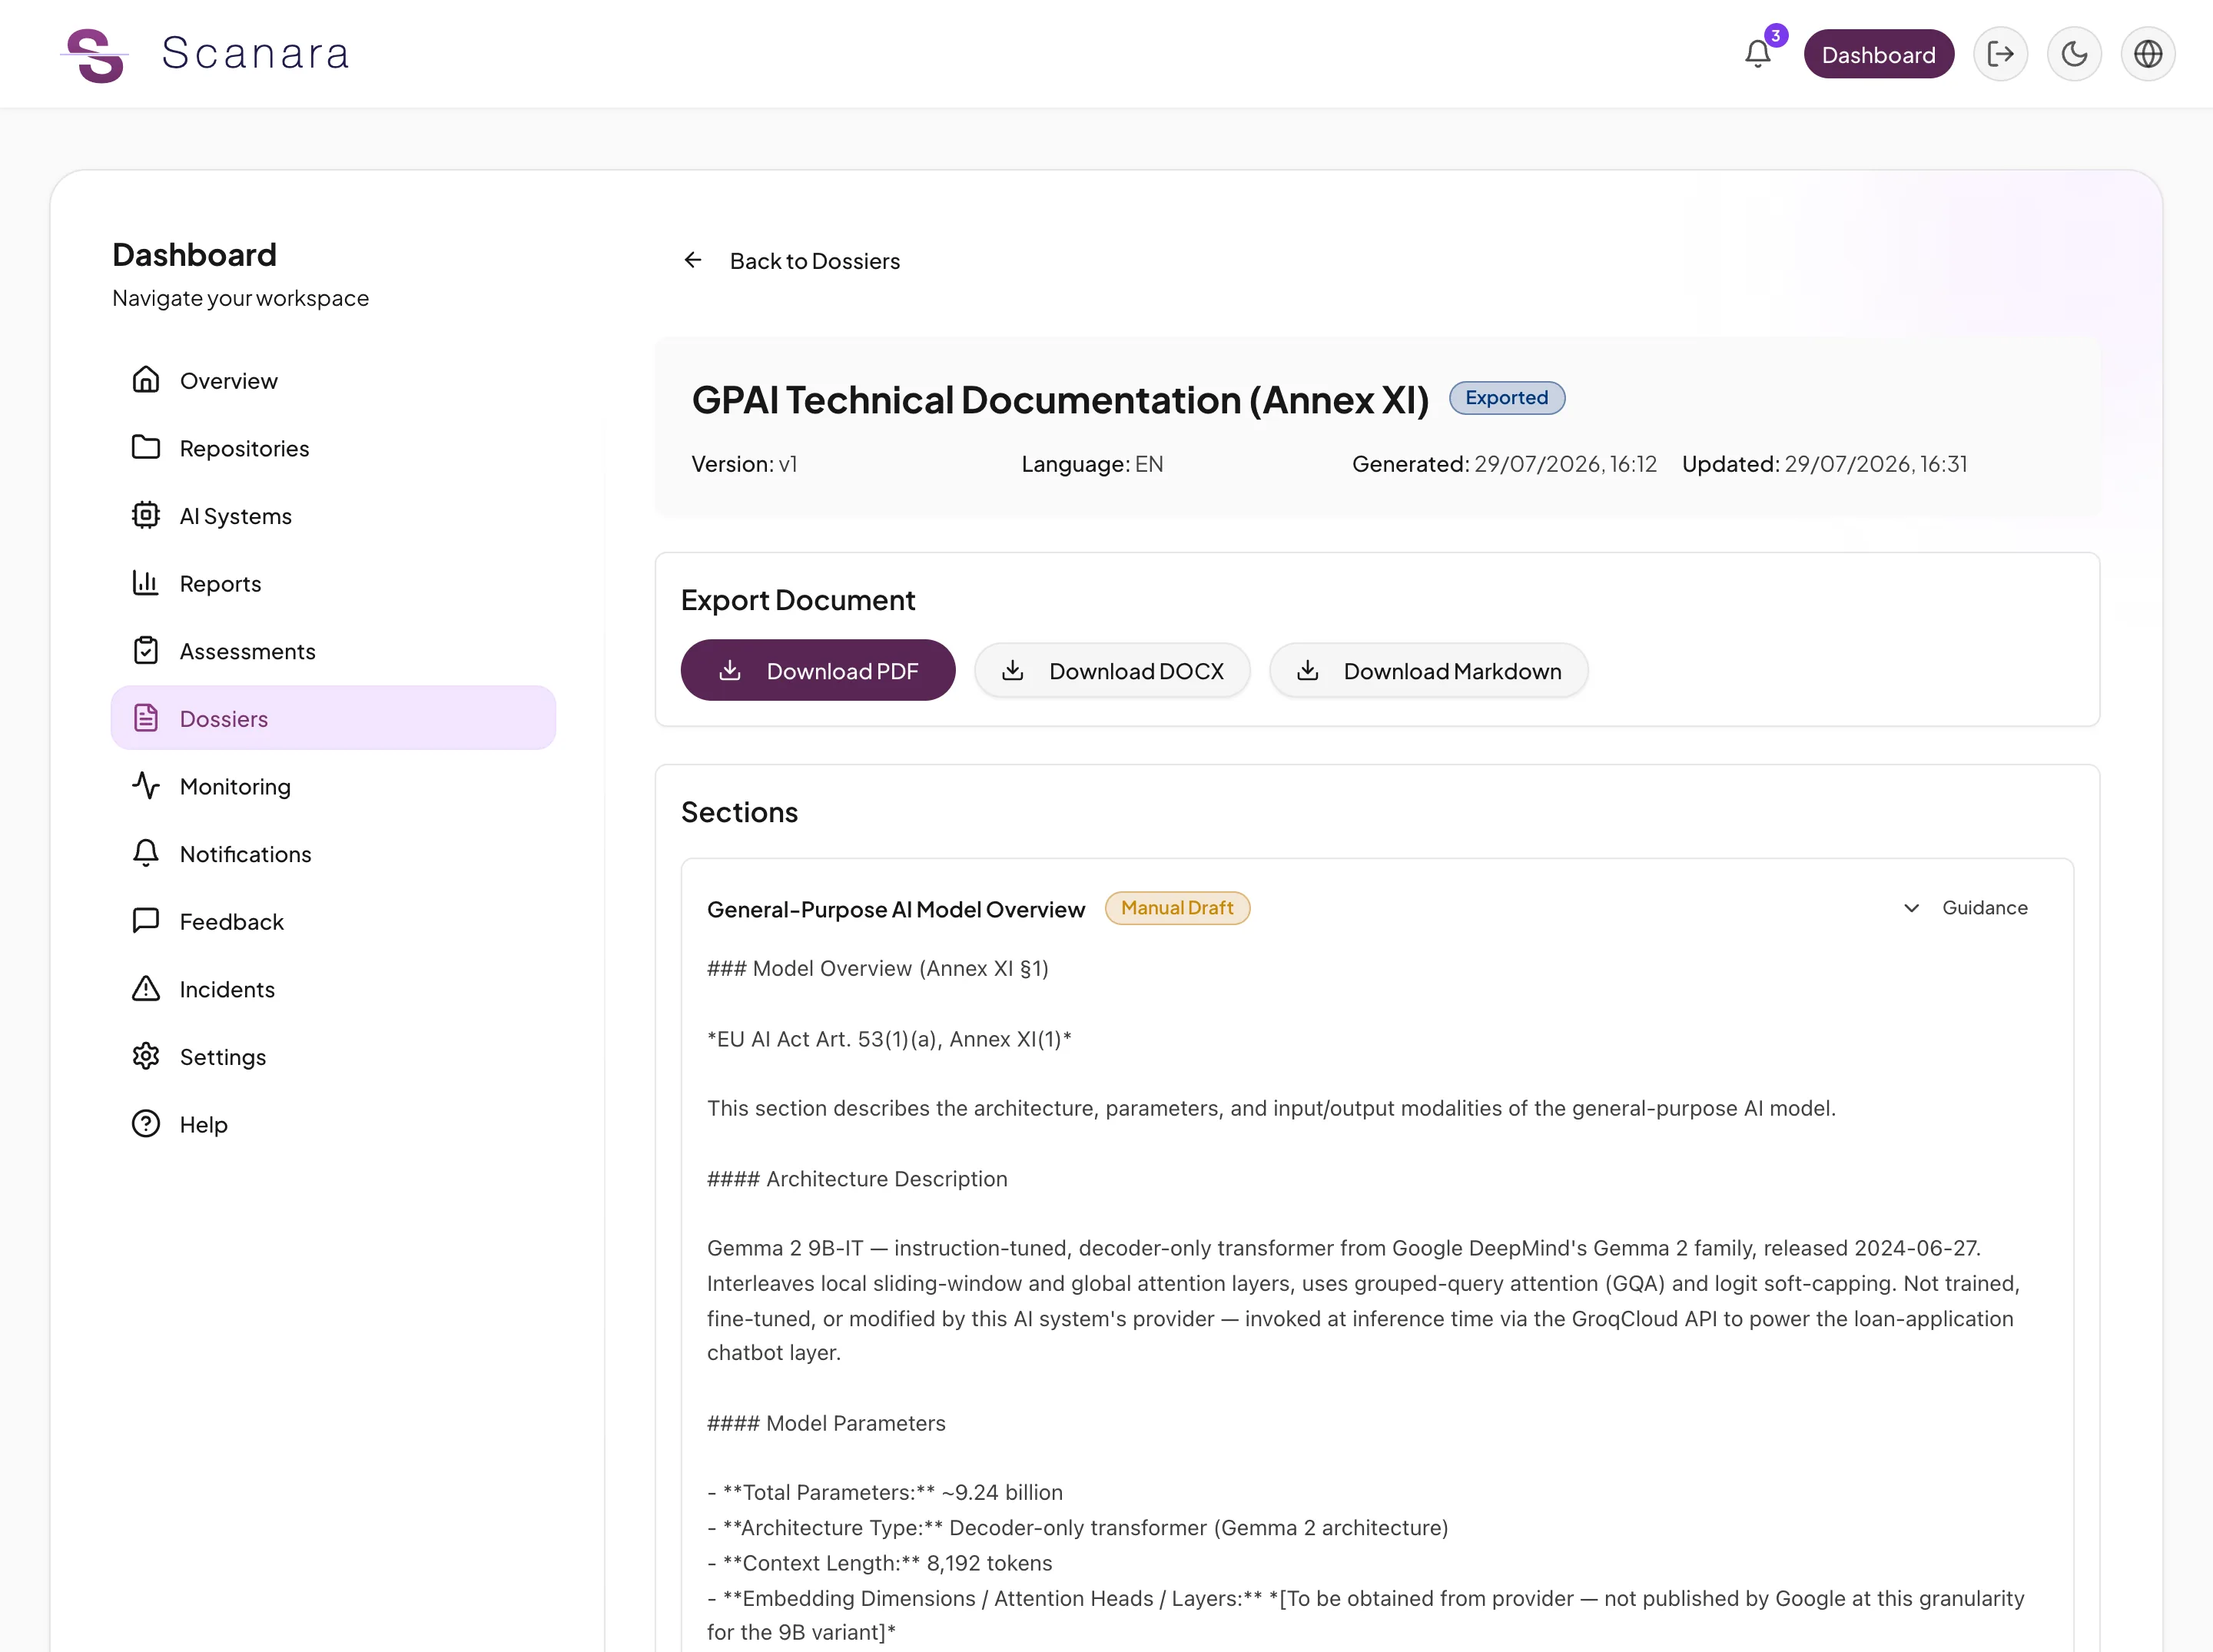The height and width of the screenshot is (1652, 2213).
Task: Click the Download Markdown button
Action: 1428,670
